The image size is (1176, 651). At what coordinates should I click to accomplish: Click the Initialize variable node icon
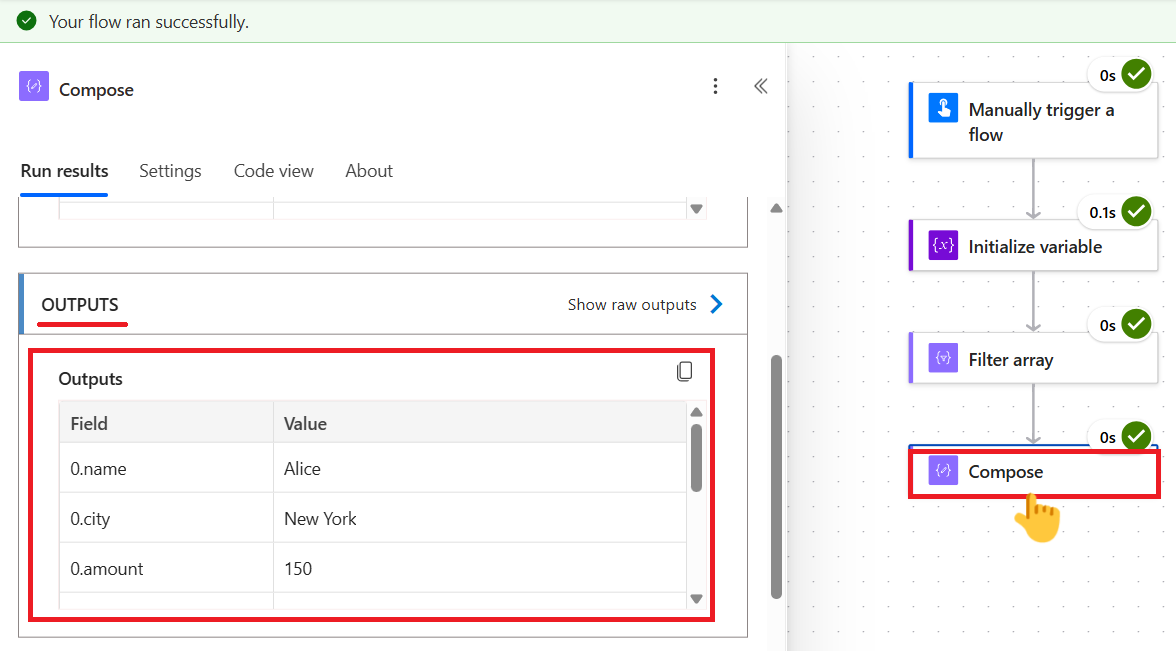[943, 246]
